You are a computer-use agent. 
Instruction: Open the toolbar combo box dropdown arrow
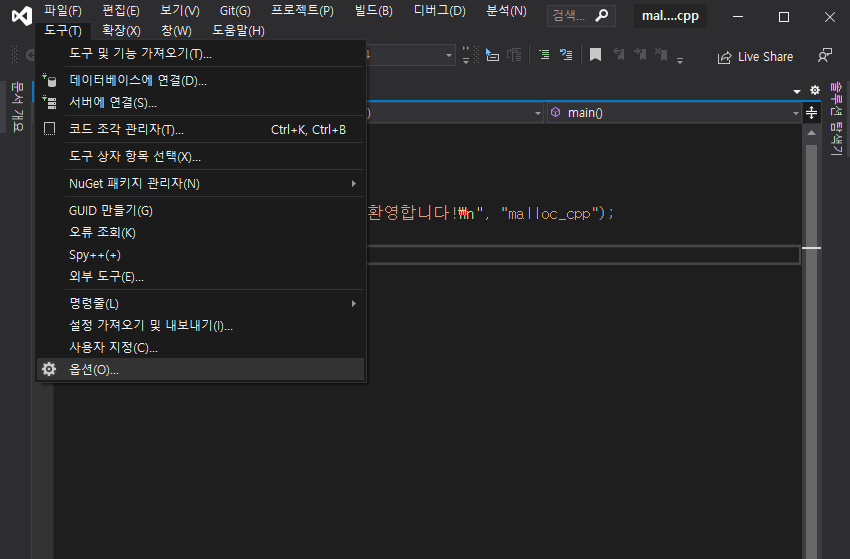click(x=449, y=55)
